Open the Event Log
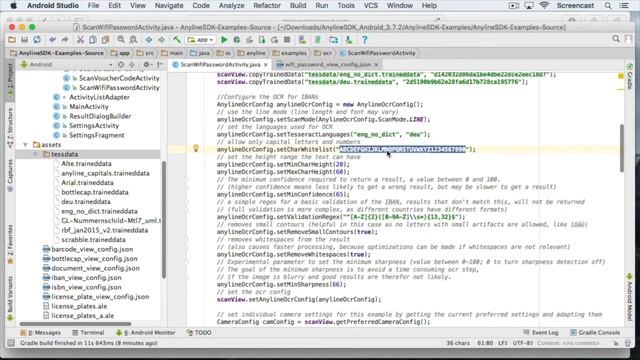The width and height of the screenshot is (640, 360). point(540,333)
